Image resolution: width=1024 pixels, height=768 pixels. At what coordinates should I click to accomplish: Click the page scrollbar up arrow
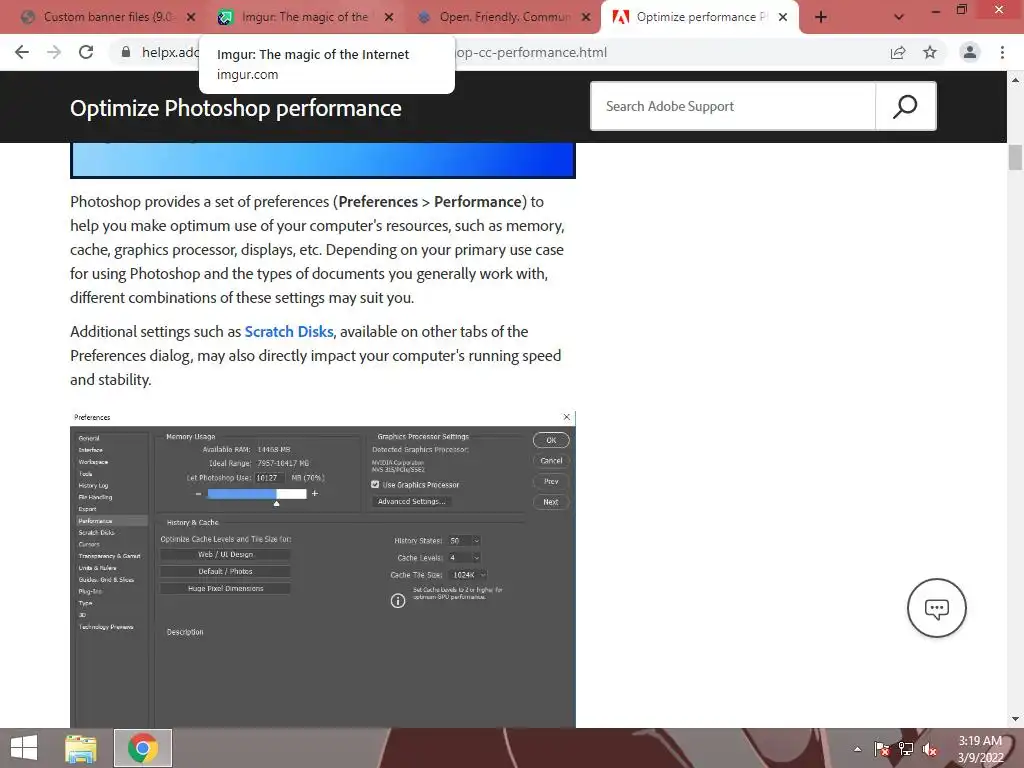[1016, 80]
